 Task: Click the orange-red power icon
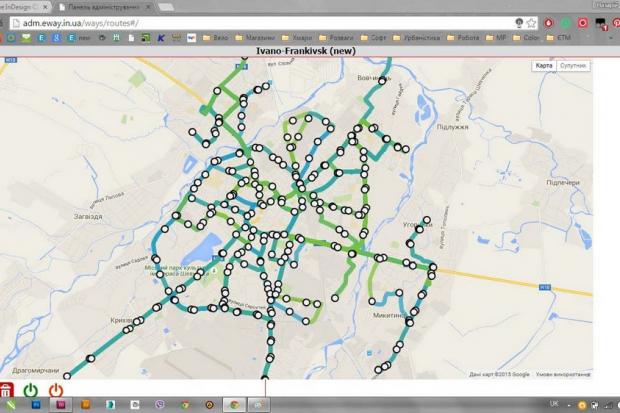click(56, 391)
